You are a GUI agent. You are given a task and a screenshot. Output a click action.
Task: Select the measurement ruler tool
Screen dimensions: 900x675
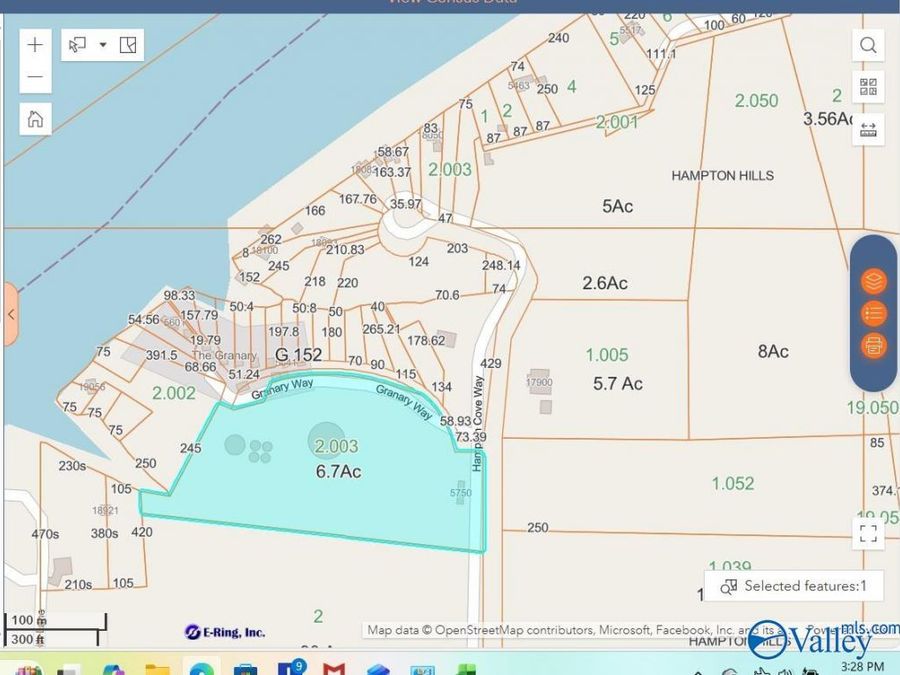point(868,130)
